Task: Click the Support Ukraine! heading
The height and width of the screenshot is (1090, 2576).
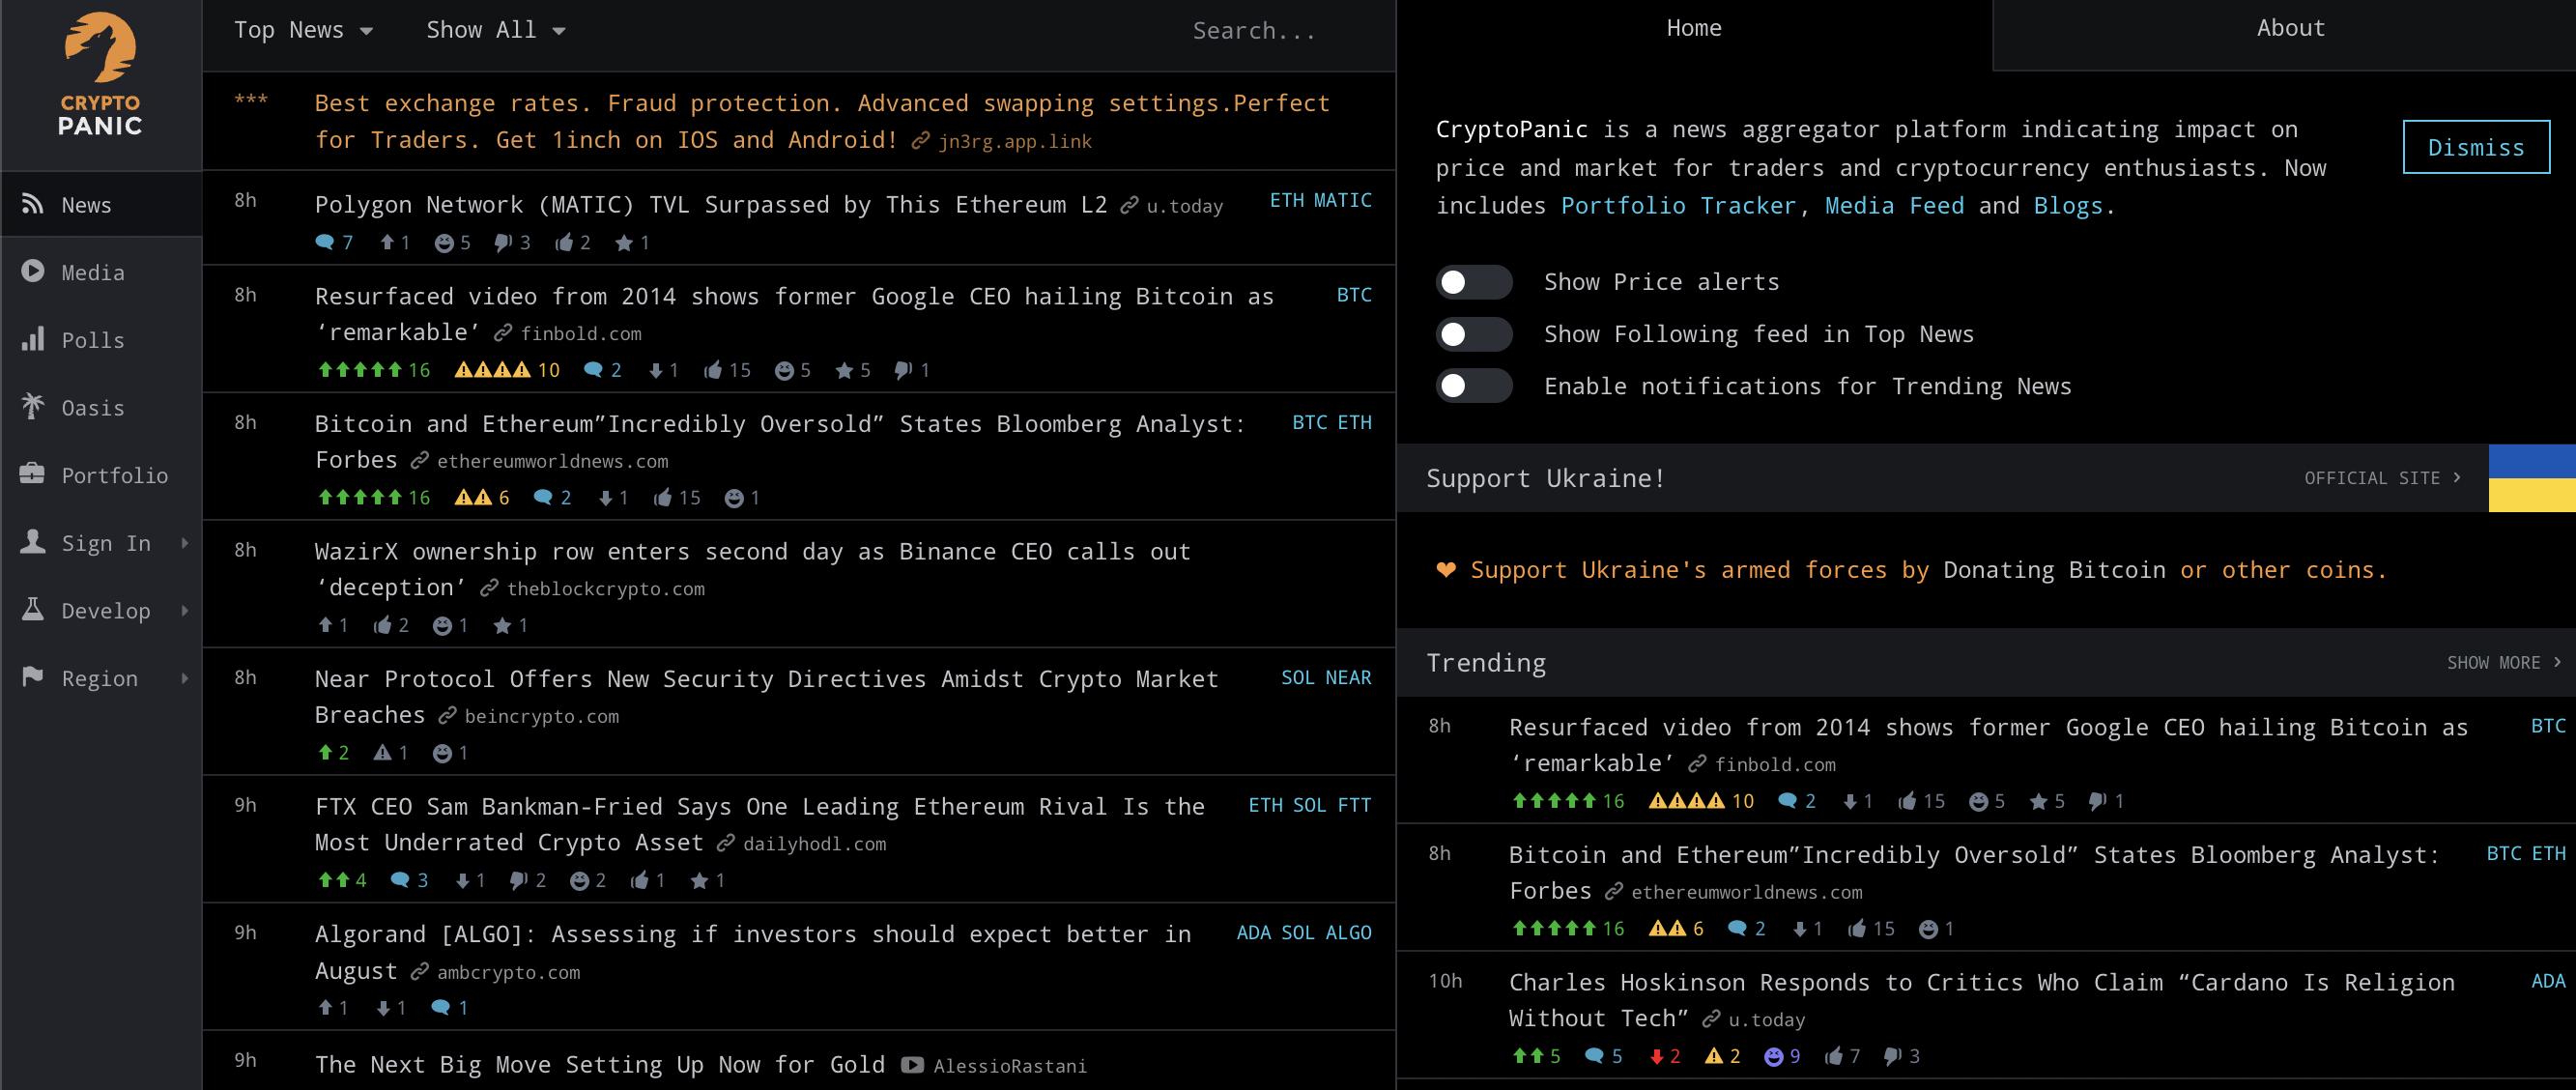Action: point(1545,478)
